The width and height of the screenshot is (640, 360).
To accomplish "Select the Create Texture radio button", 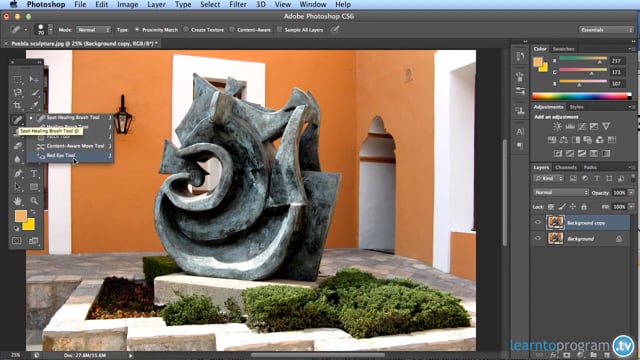I will click(186, 29).
